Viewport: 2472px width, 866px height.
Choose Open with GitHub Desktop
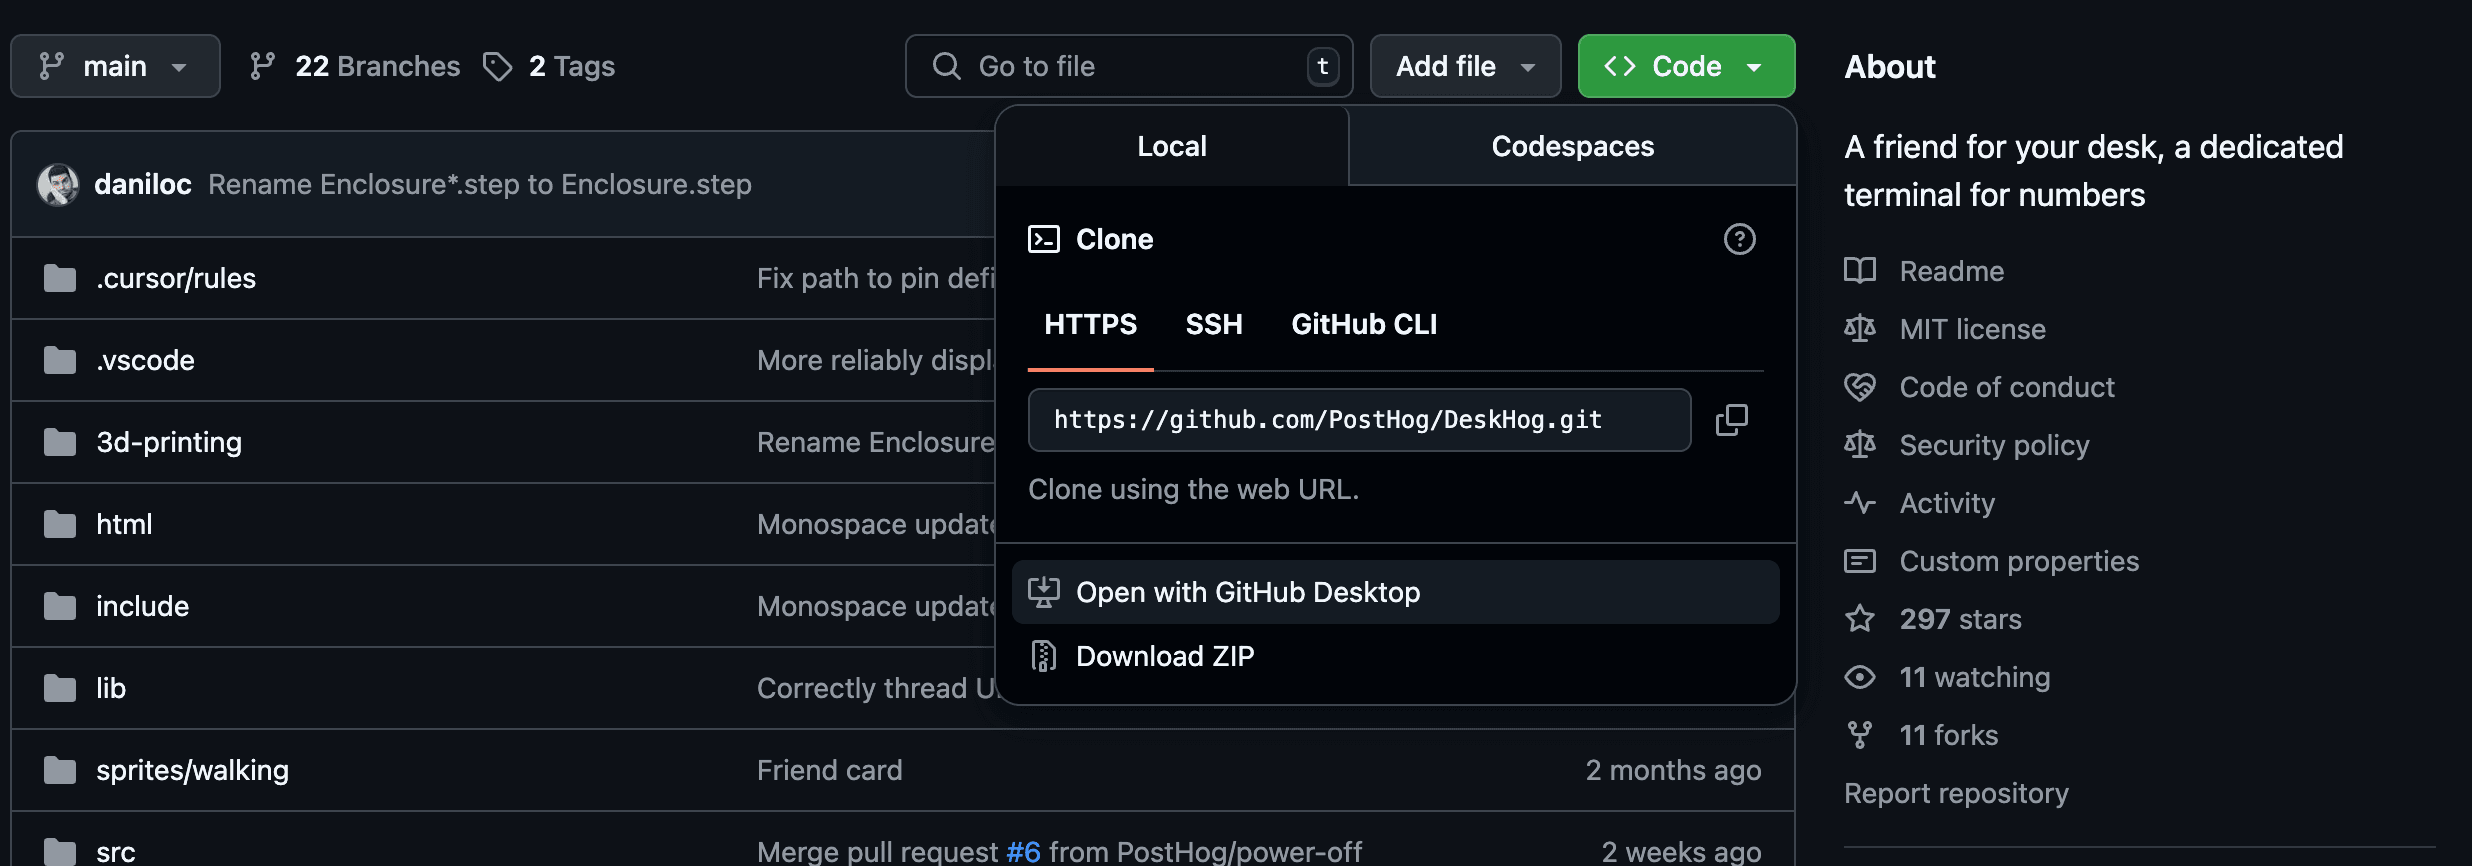click(x=1396, y=592)
